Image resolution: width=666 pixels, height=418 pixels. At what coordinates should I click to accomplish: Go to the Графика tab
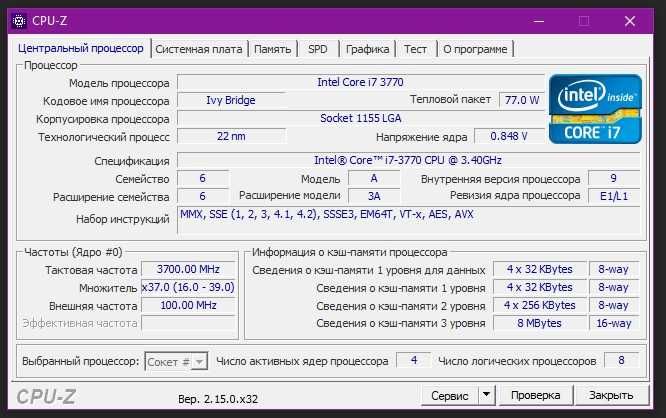pos(367,49)
